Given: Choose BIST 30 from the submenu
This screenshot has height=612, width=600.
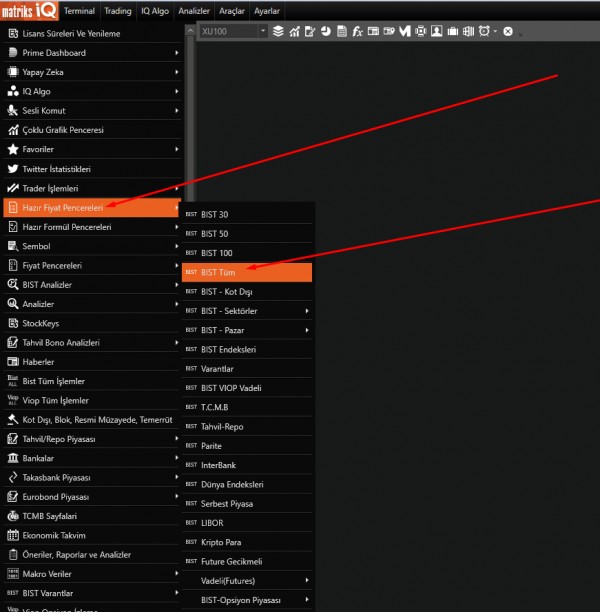Looking at the screenshot, I should click(247, 214).
